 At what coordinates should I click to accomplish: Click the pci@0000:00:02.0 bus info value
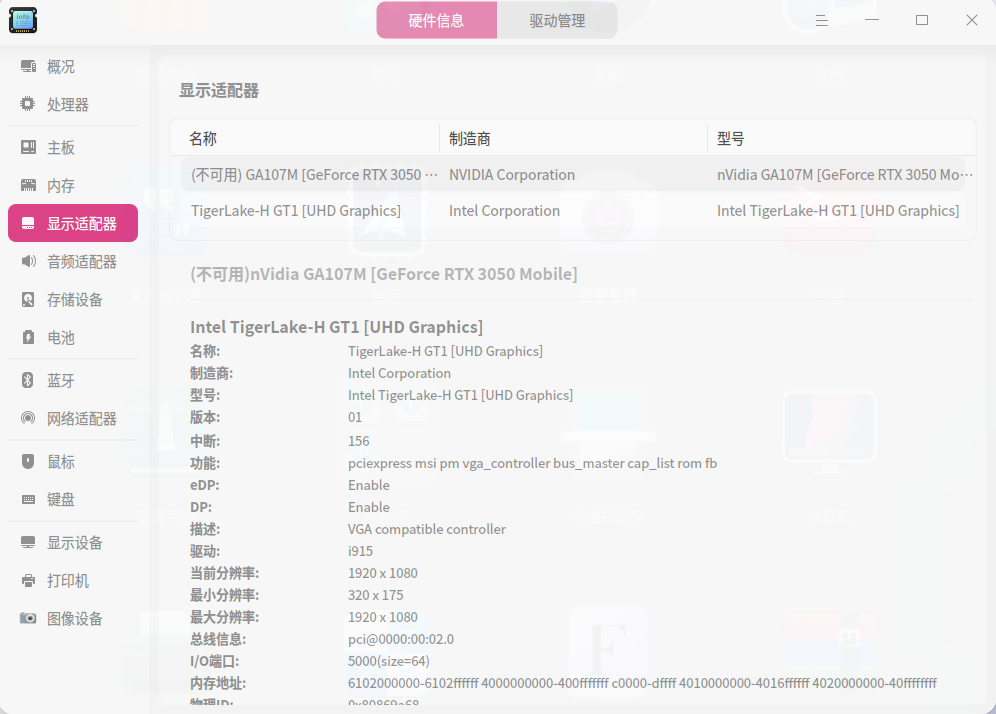[401, 639]
